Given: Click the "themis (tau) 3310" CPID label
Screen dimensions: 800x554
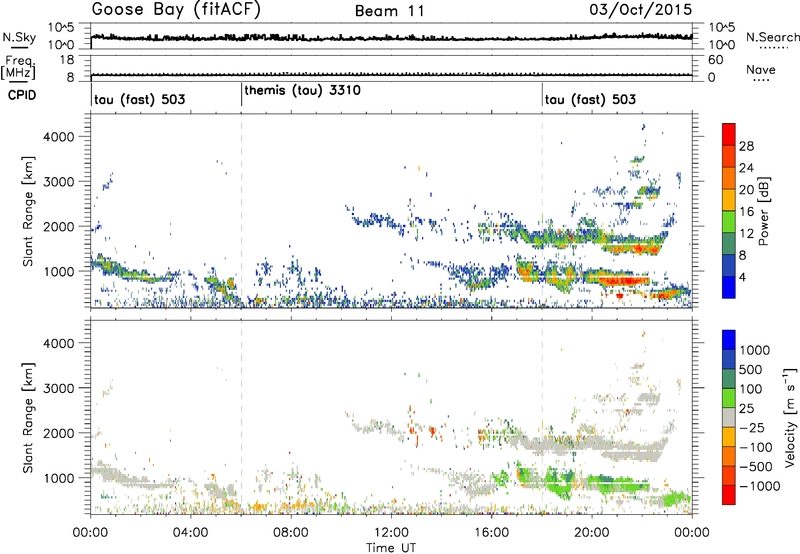Looking at the screenshot, I should [303, 91].
